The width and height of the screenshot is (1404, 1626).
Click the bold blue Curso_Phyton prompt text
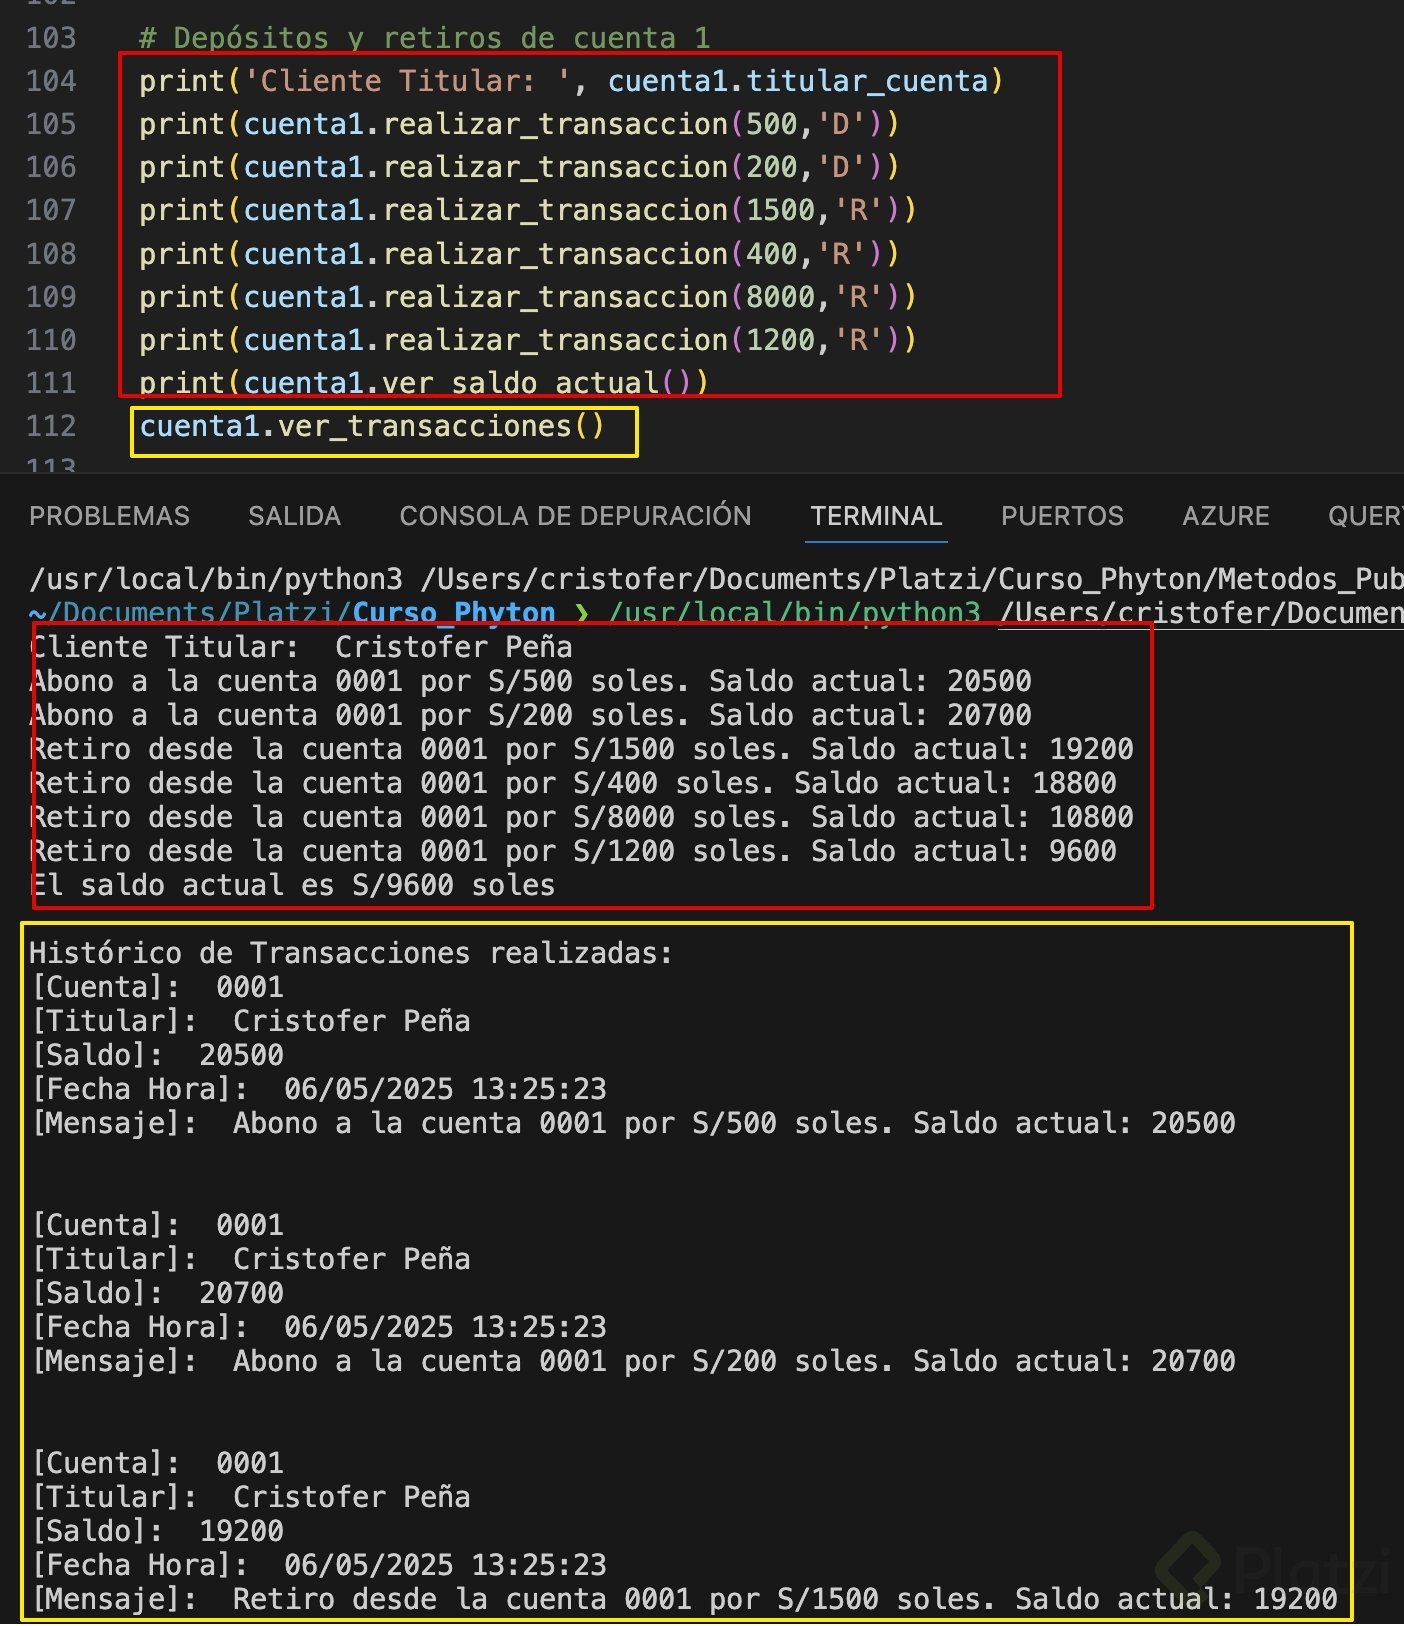[453, 612]
